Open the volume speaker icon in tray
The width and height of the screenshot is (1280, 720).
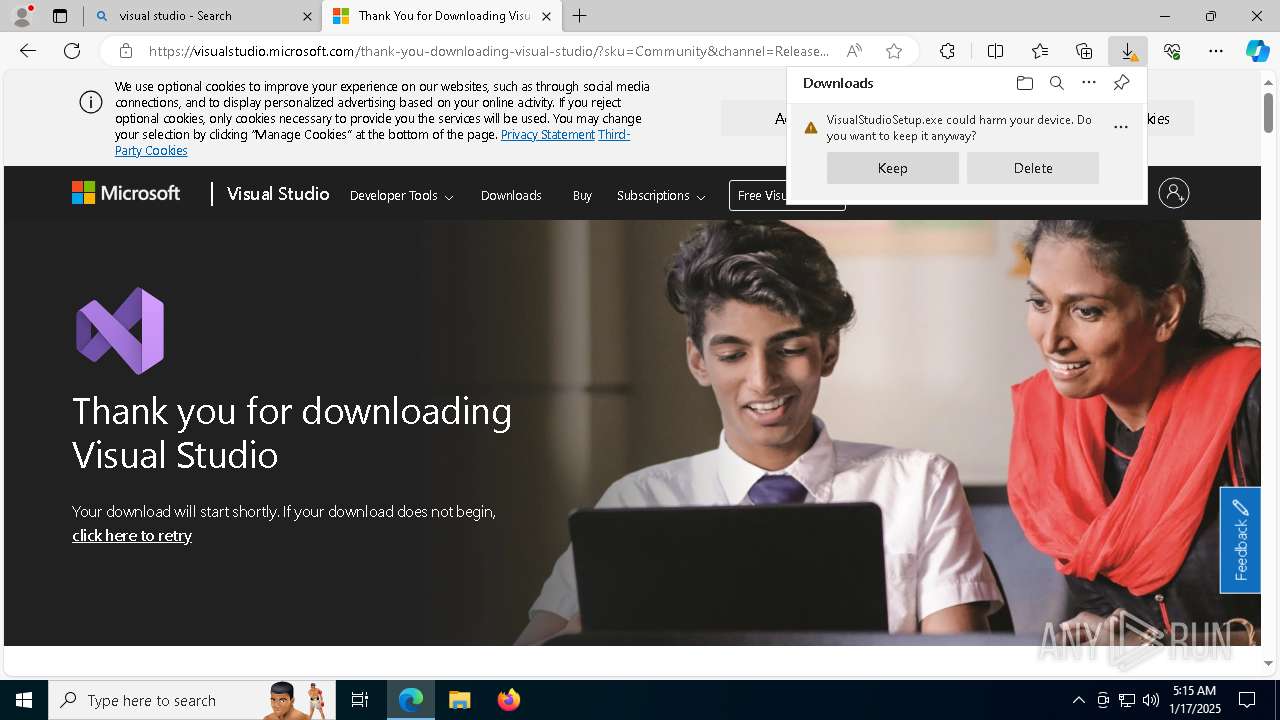[1151, 700]
